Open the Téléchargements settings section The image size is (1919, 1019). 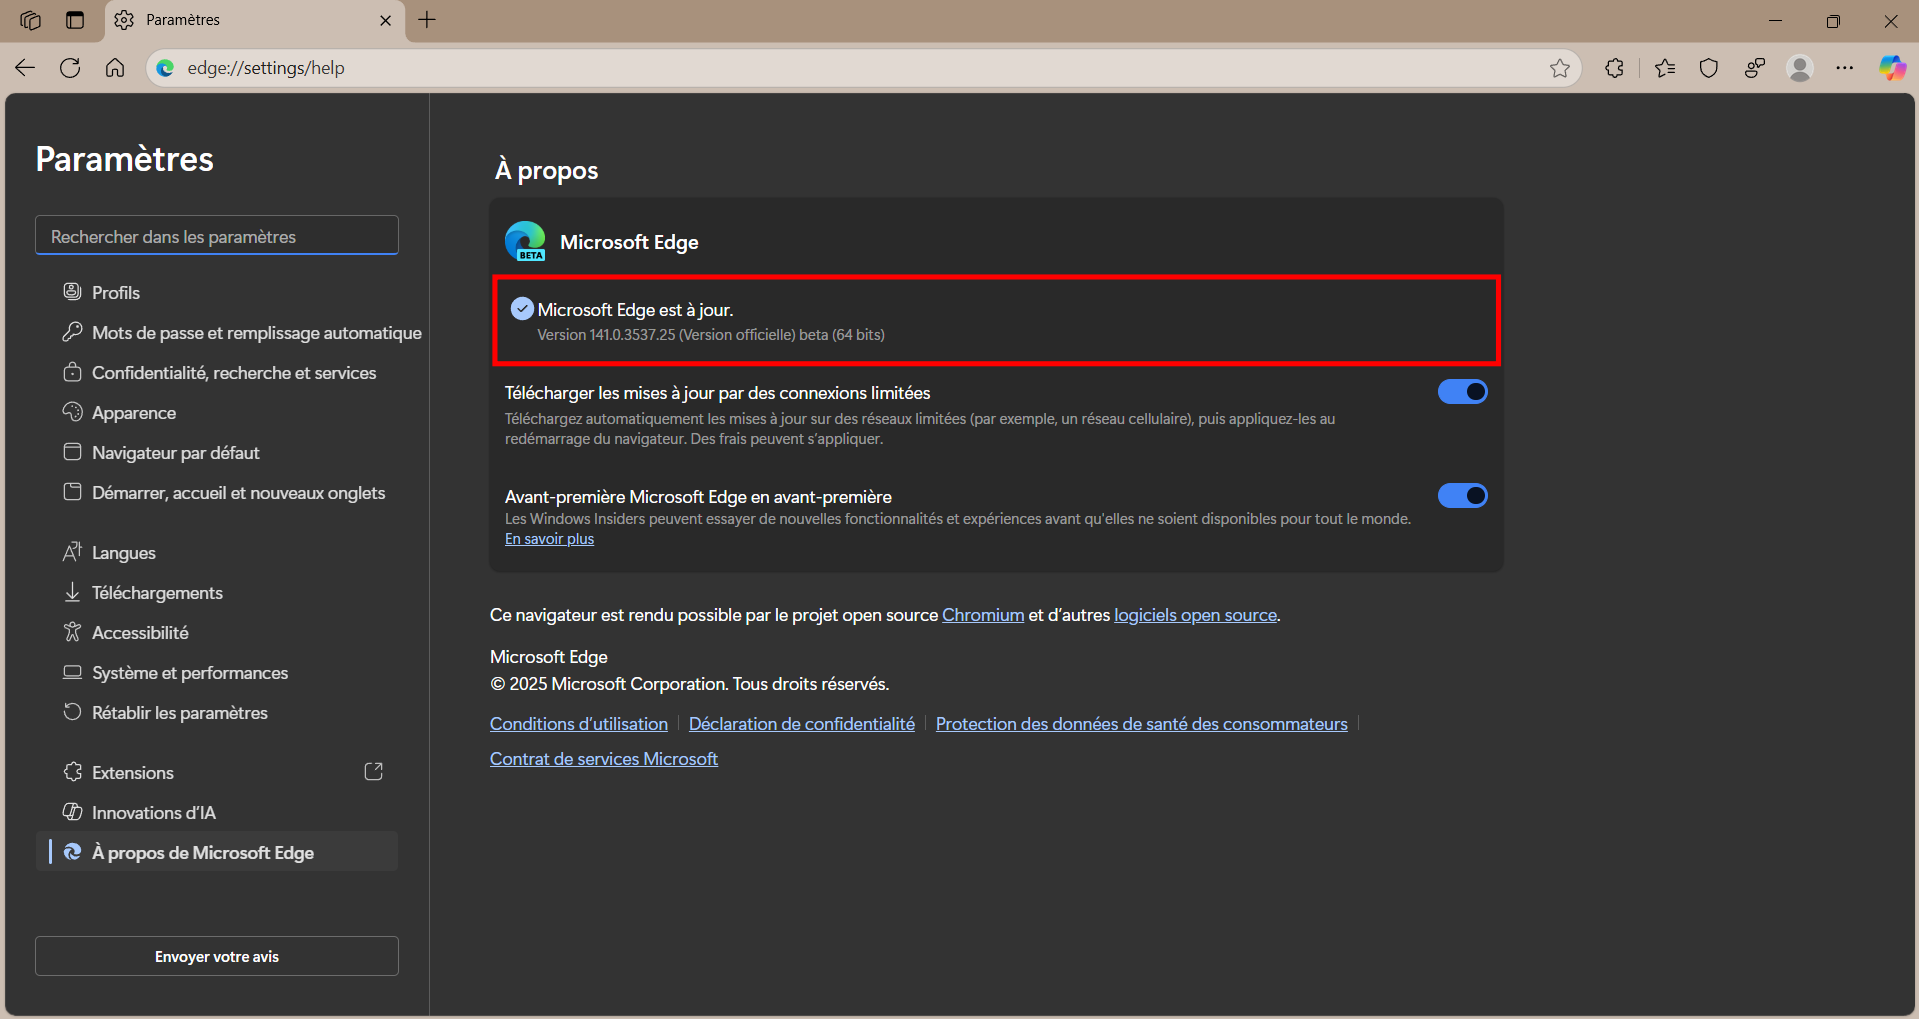(157, 592)
